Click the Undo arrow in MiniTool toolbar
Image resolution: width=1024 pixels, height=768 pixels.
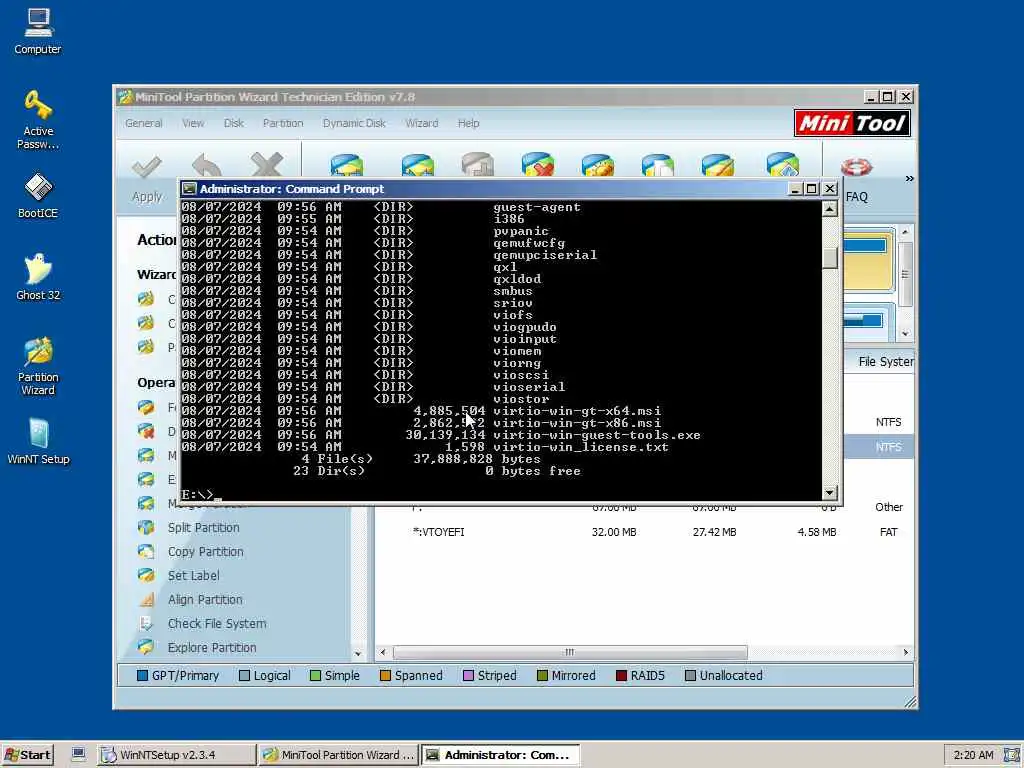pyautogui.click(x=206, y=166)
